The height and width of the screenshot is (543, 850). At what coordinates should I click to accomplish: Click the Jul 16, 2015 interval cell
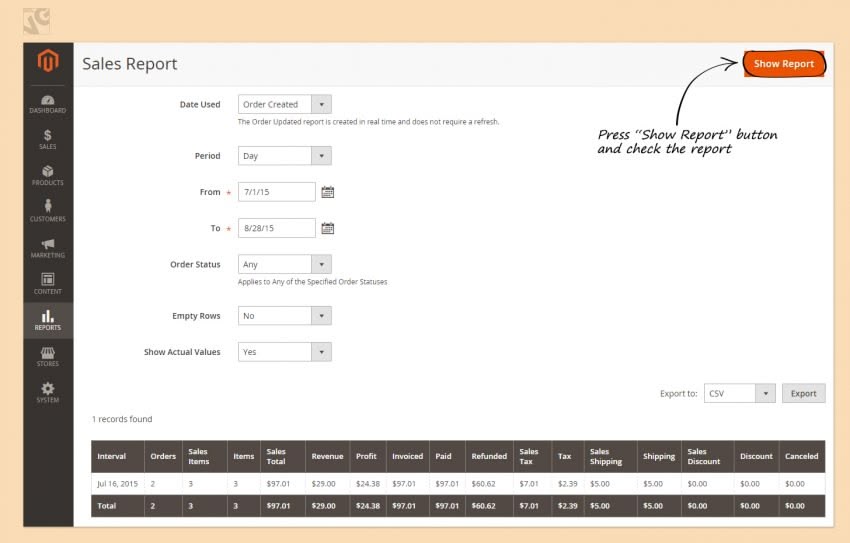tap(118, 483)
